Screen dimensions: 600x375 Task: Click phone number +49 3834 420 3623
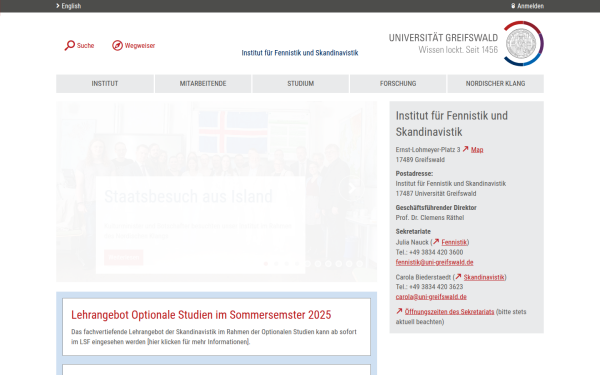coord(436,287)
